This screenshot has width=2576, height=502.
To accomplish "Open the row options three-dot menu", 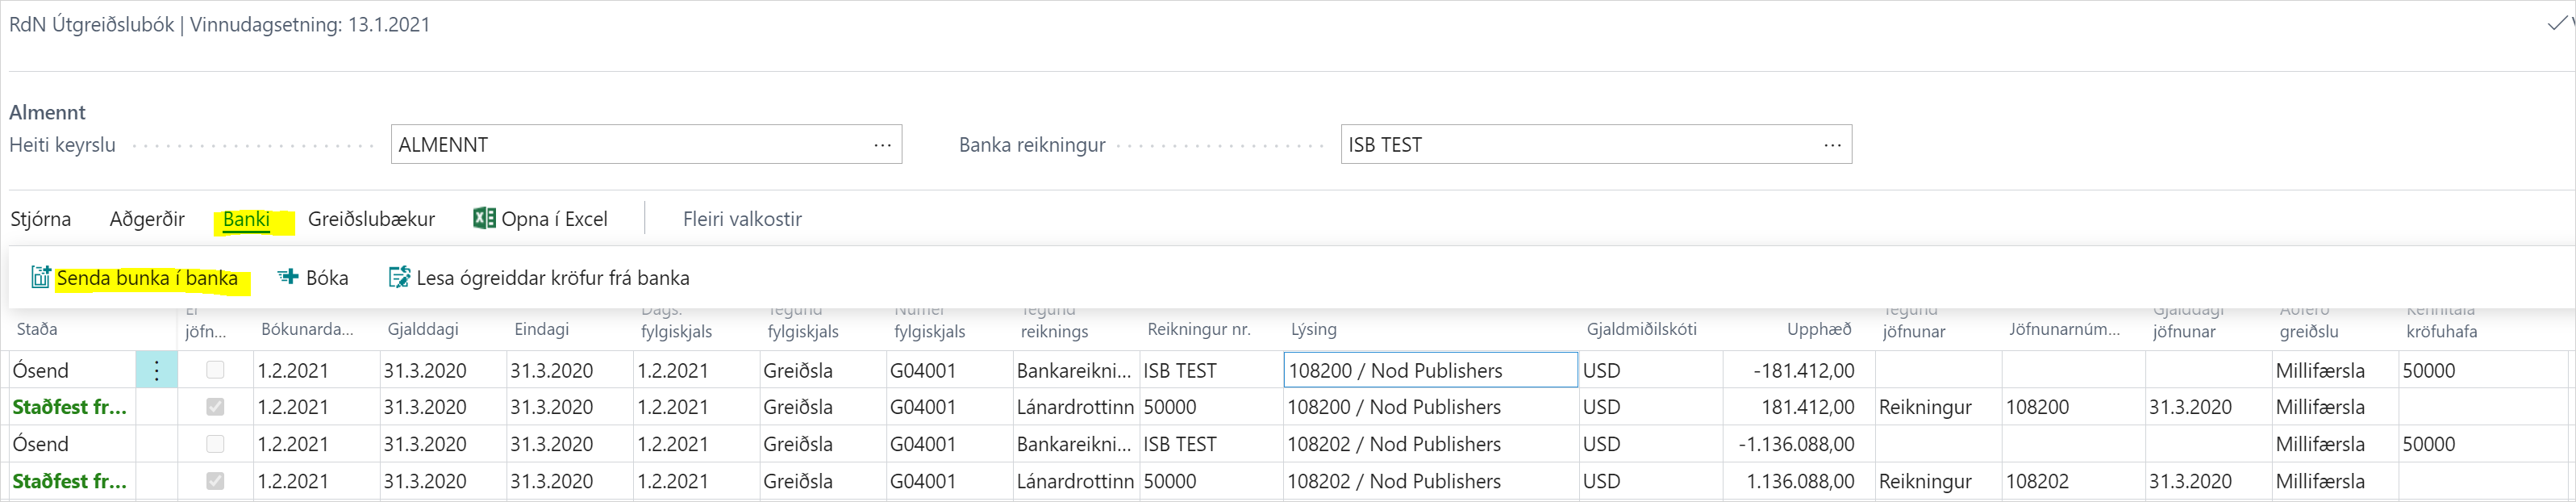I will pos(157,370).
